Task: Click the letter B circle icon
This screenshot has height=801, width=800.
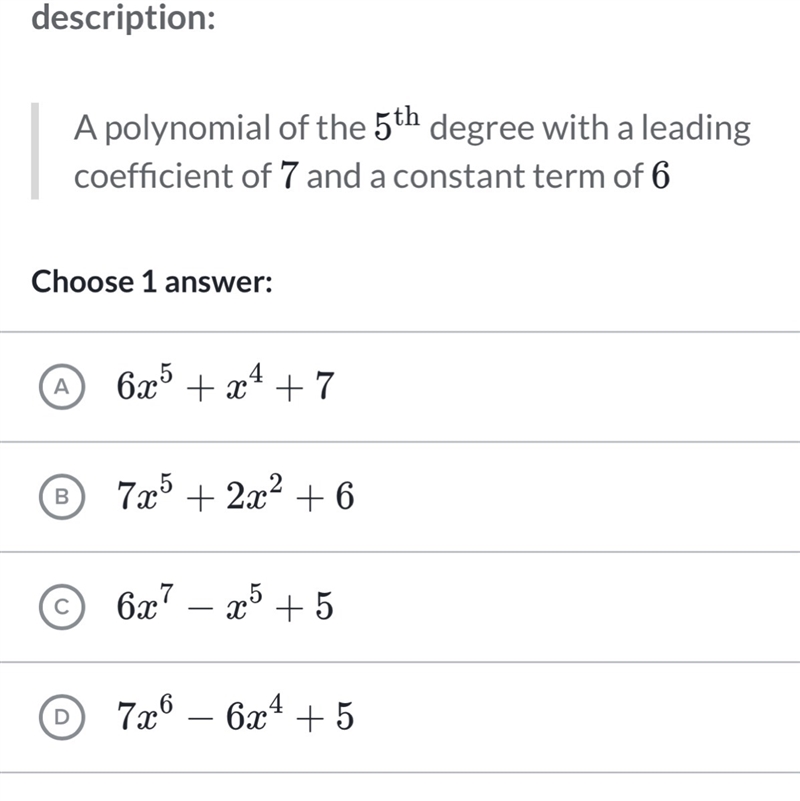Action: point(62,497)
